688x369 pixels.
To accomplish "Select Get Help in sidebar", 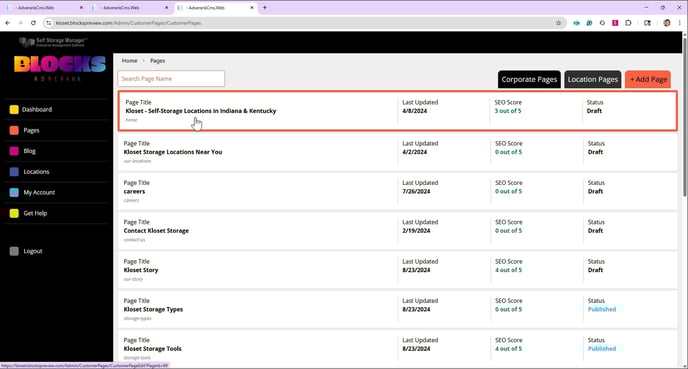I will click(35, 213).
